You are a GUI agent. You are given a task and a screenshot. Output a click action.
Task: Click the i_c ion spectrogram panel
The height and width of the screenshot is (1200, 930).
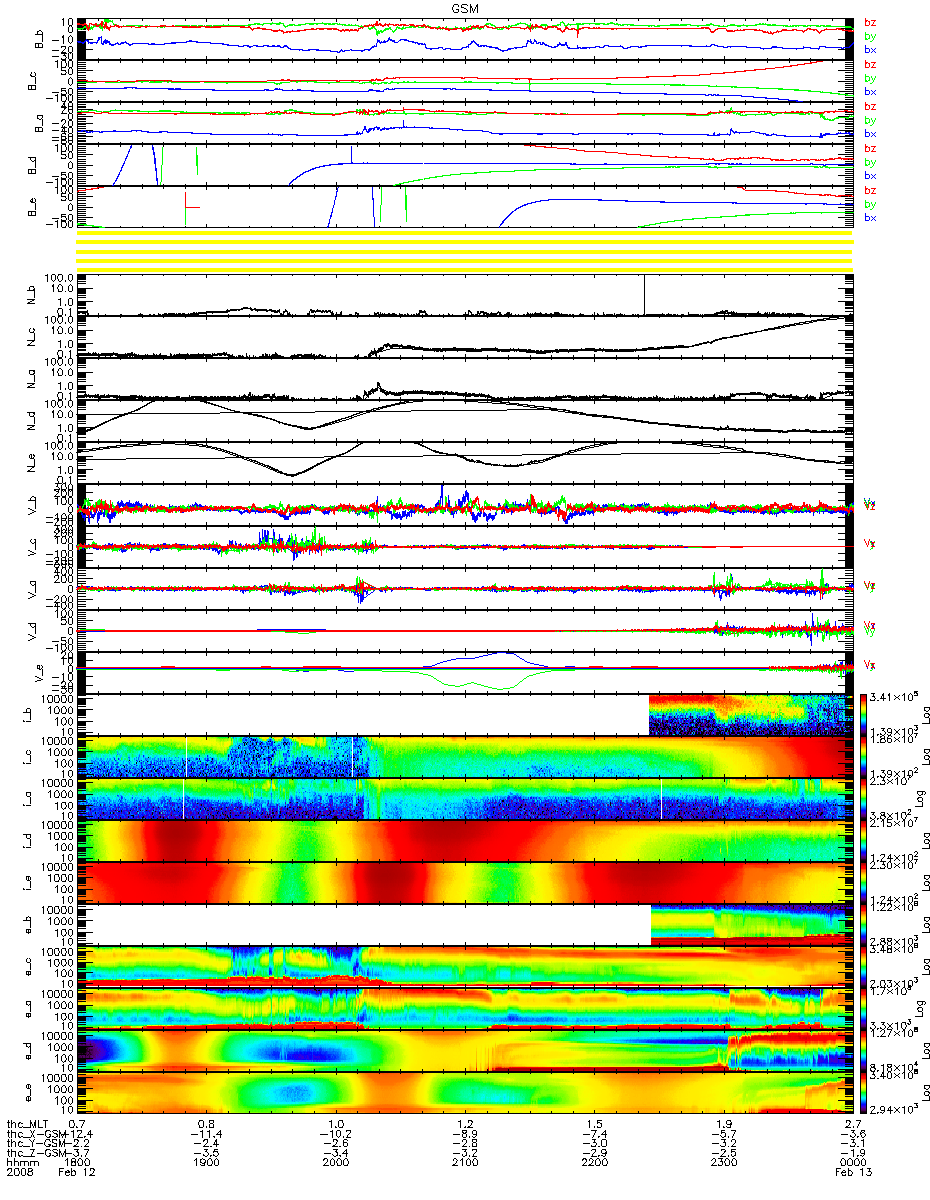click(465, 756)
